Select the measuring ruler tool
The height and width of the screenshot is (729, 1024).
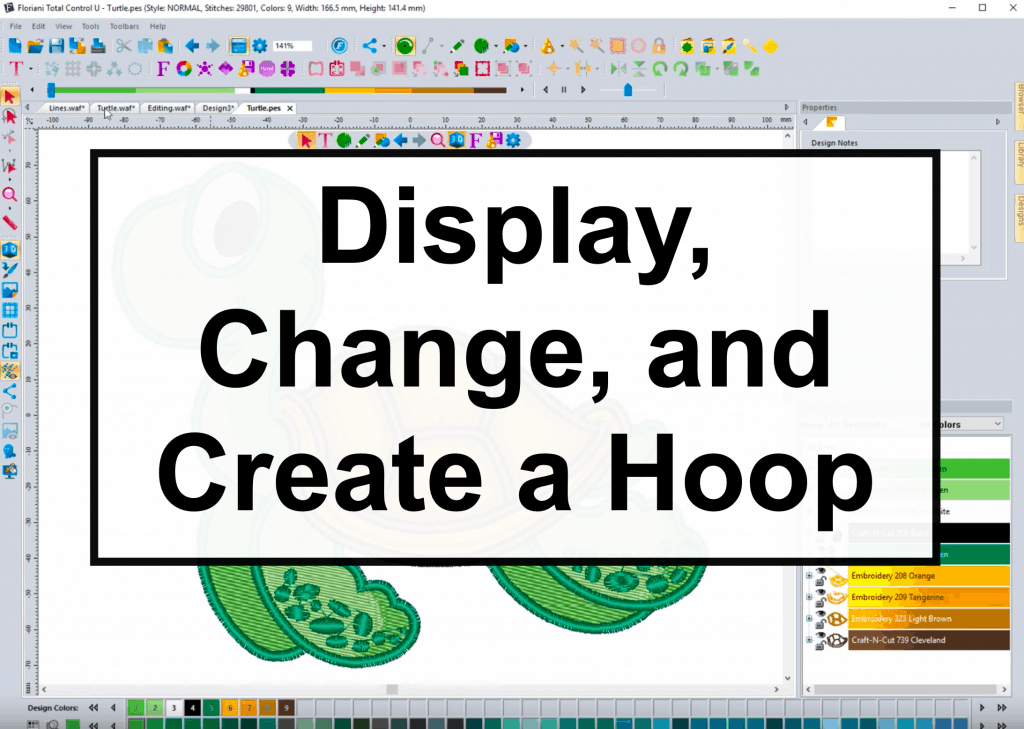pyautogui.click(x=11, y=221)
